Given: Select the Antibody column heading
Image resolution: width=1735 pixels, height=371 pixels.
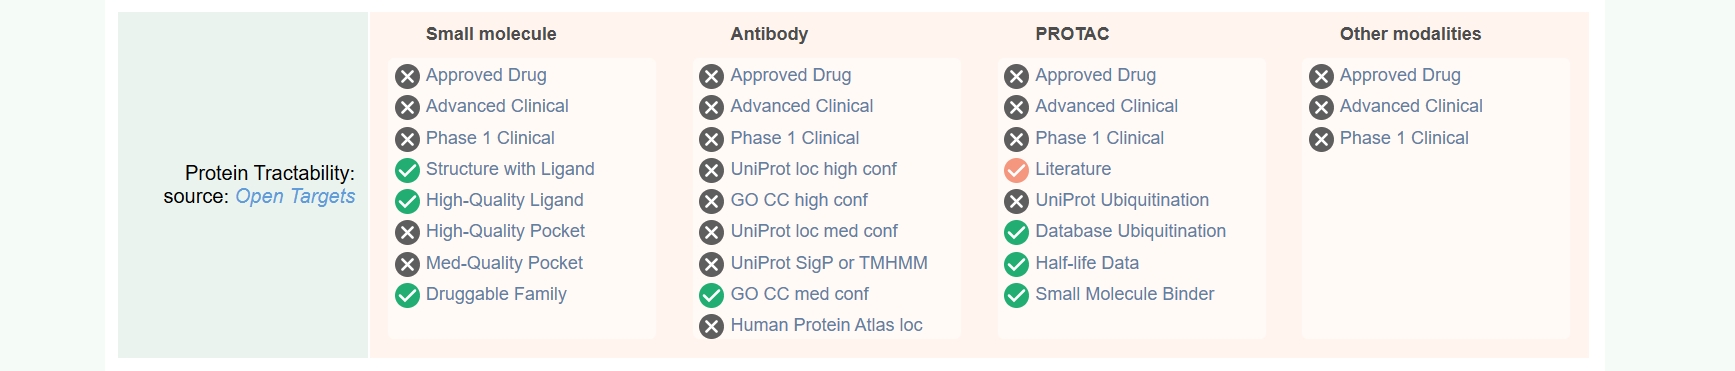Looking at the screenshot, I should click(769, 34).
